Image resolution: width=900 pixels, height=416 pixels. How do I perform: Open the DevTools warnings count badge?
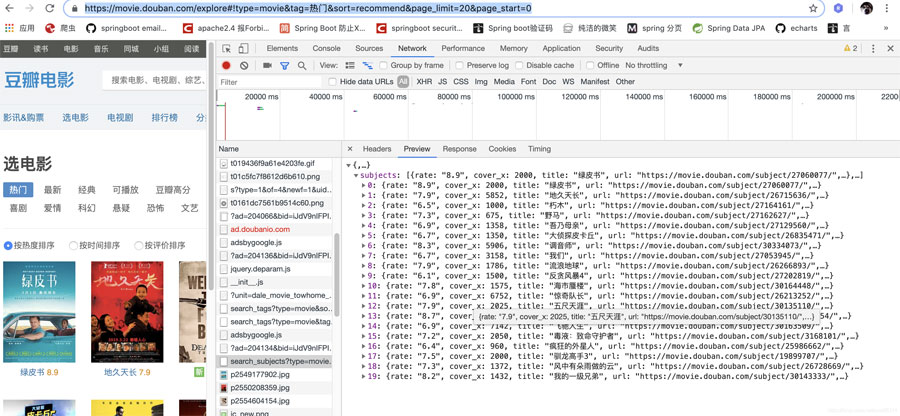(x=850, y=49)
